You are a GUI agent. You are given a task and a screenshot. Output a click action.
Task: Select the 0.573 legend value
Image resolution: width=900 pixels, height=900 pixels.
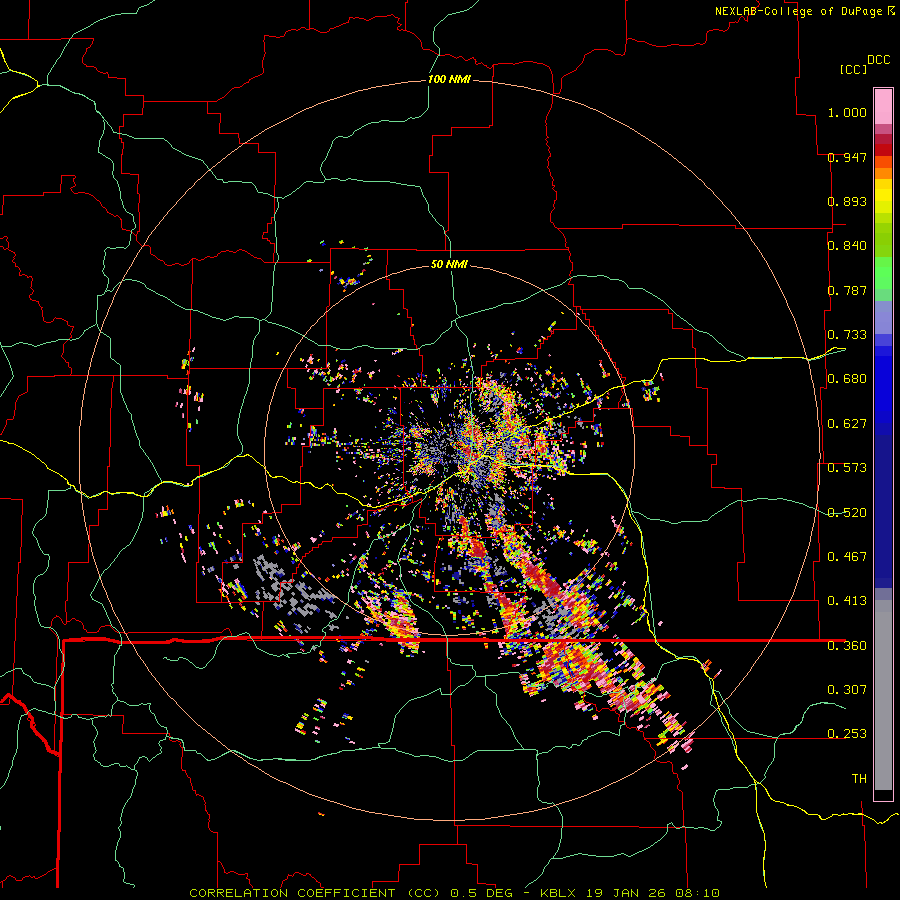coord(847,468)
